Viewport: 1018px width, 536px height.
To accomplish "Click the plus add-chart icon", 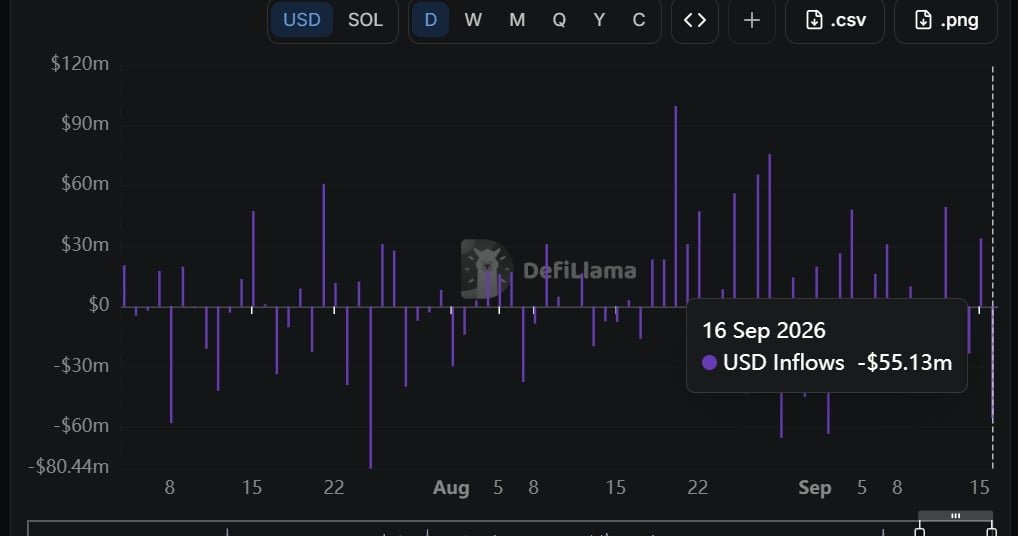I will (x=752, y=20).
